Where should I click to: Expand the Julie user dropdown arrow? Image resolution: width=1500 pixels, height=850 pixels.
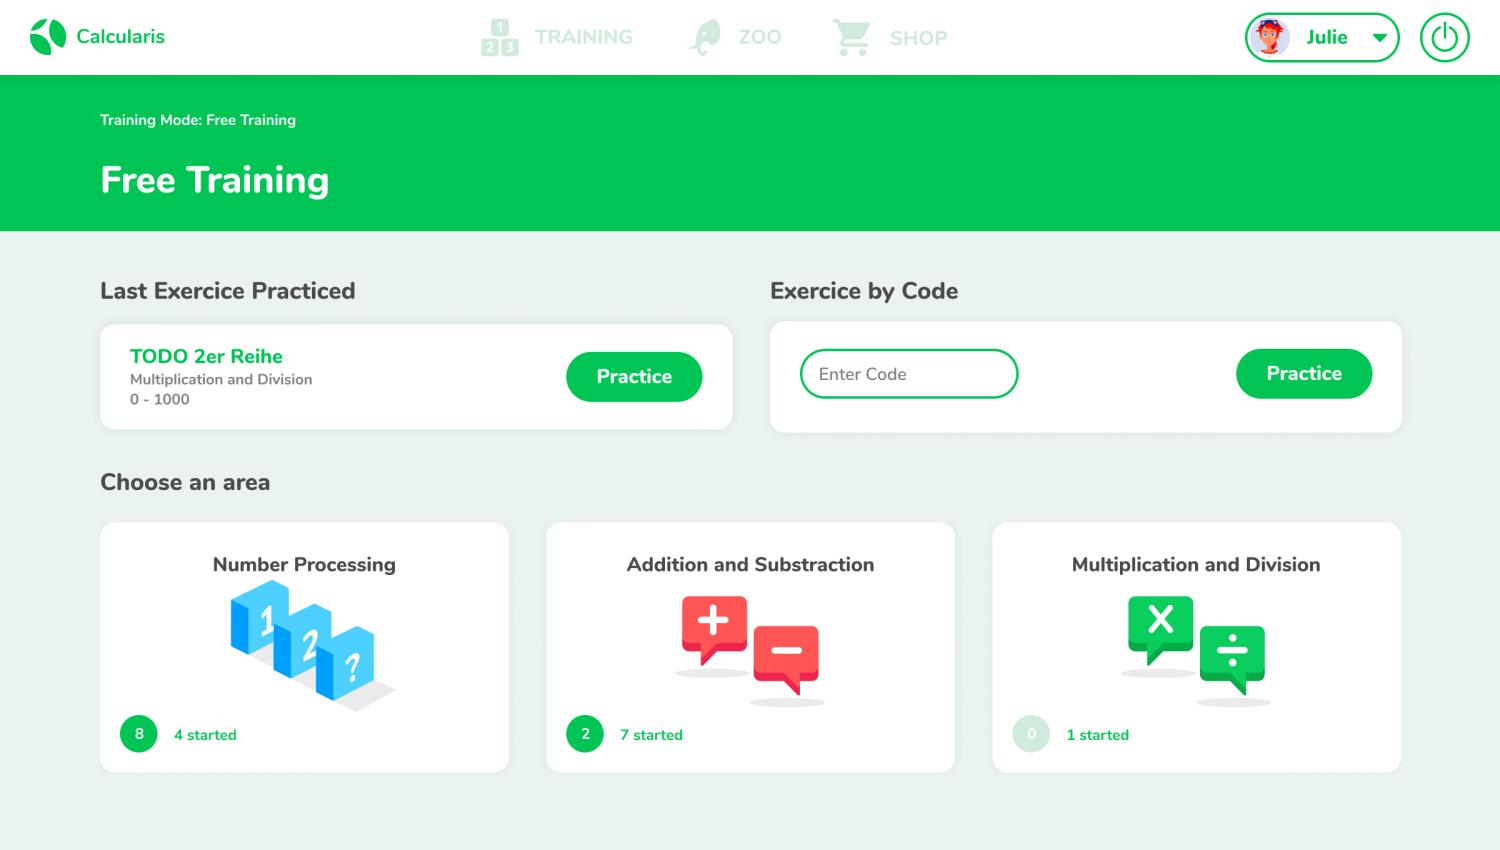[1380, 38]
